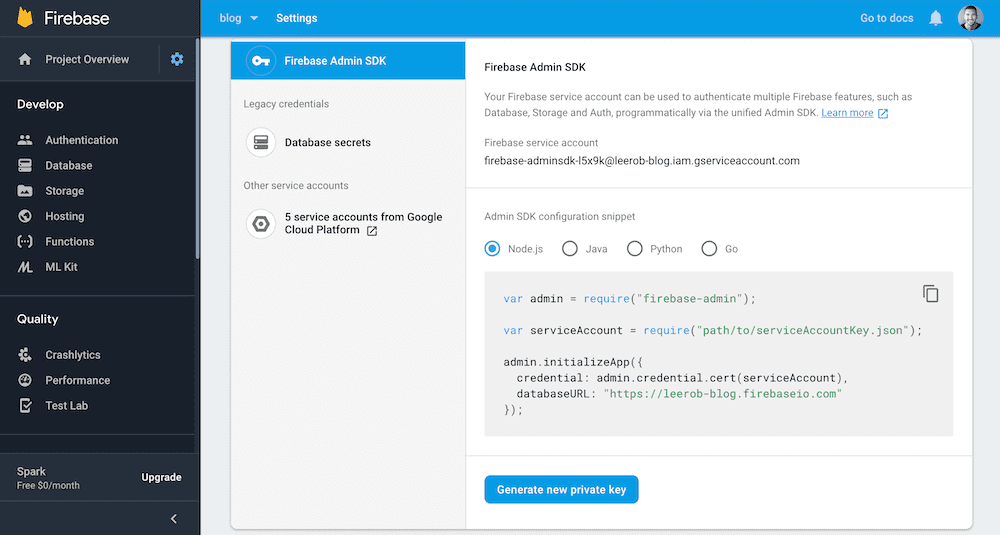The height and width of the screenshot is (535, 1000).
Task: Select the Java radio button
Action: (570, 249)
